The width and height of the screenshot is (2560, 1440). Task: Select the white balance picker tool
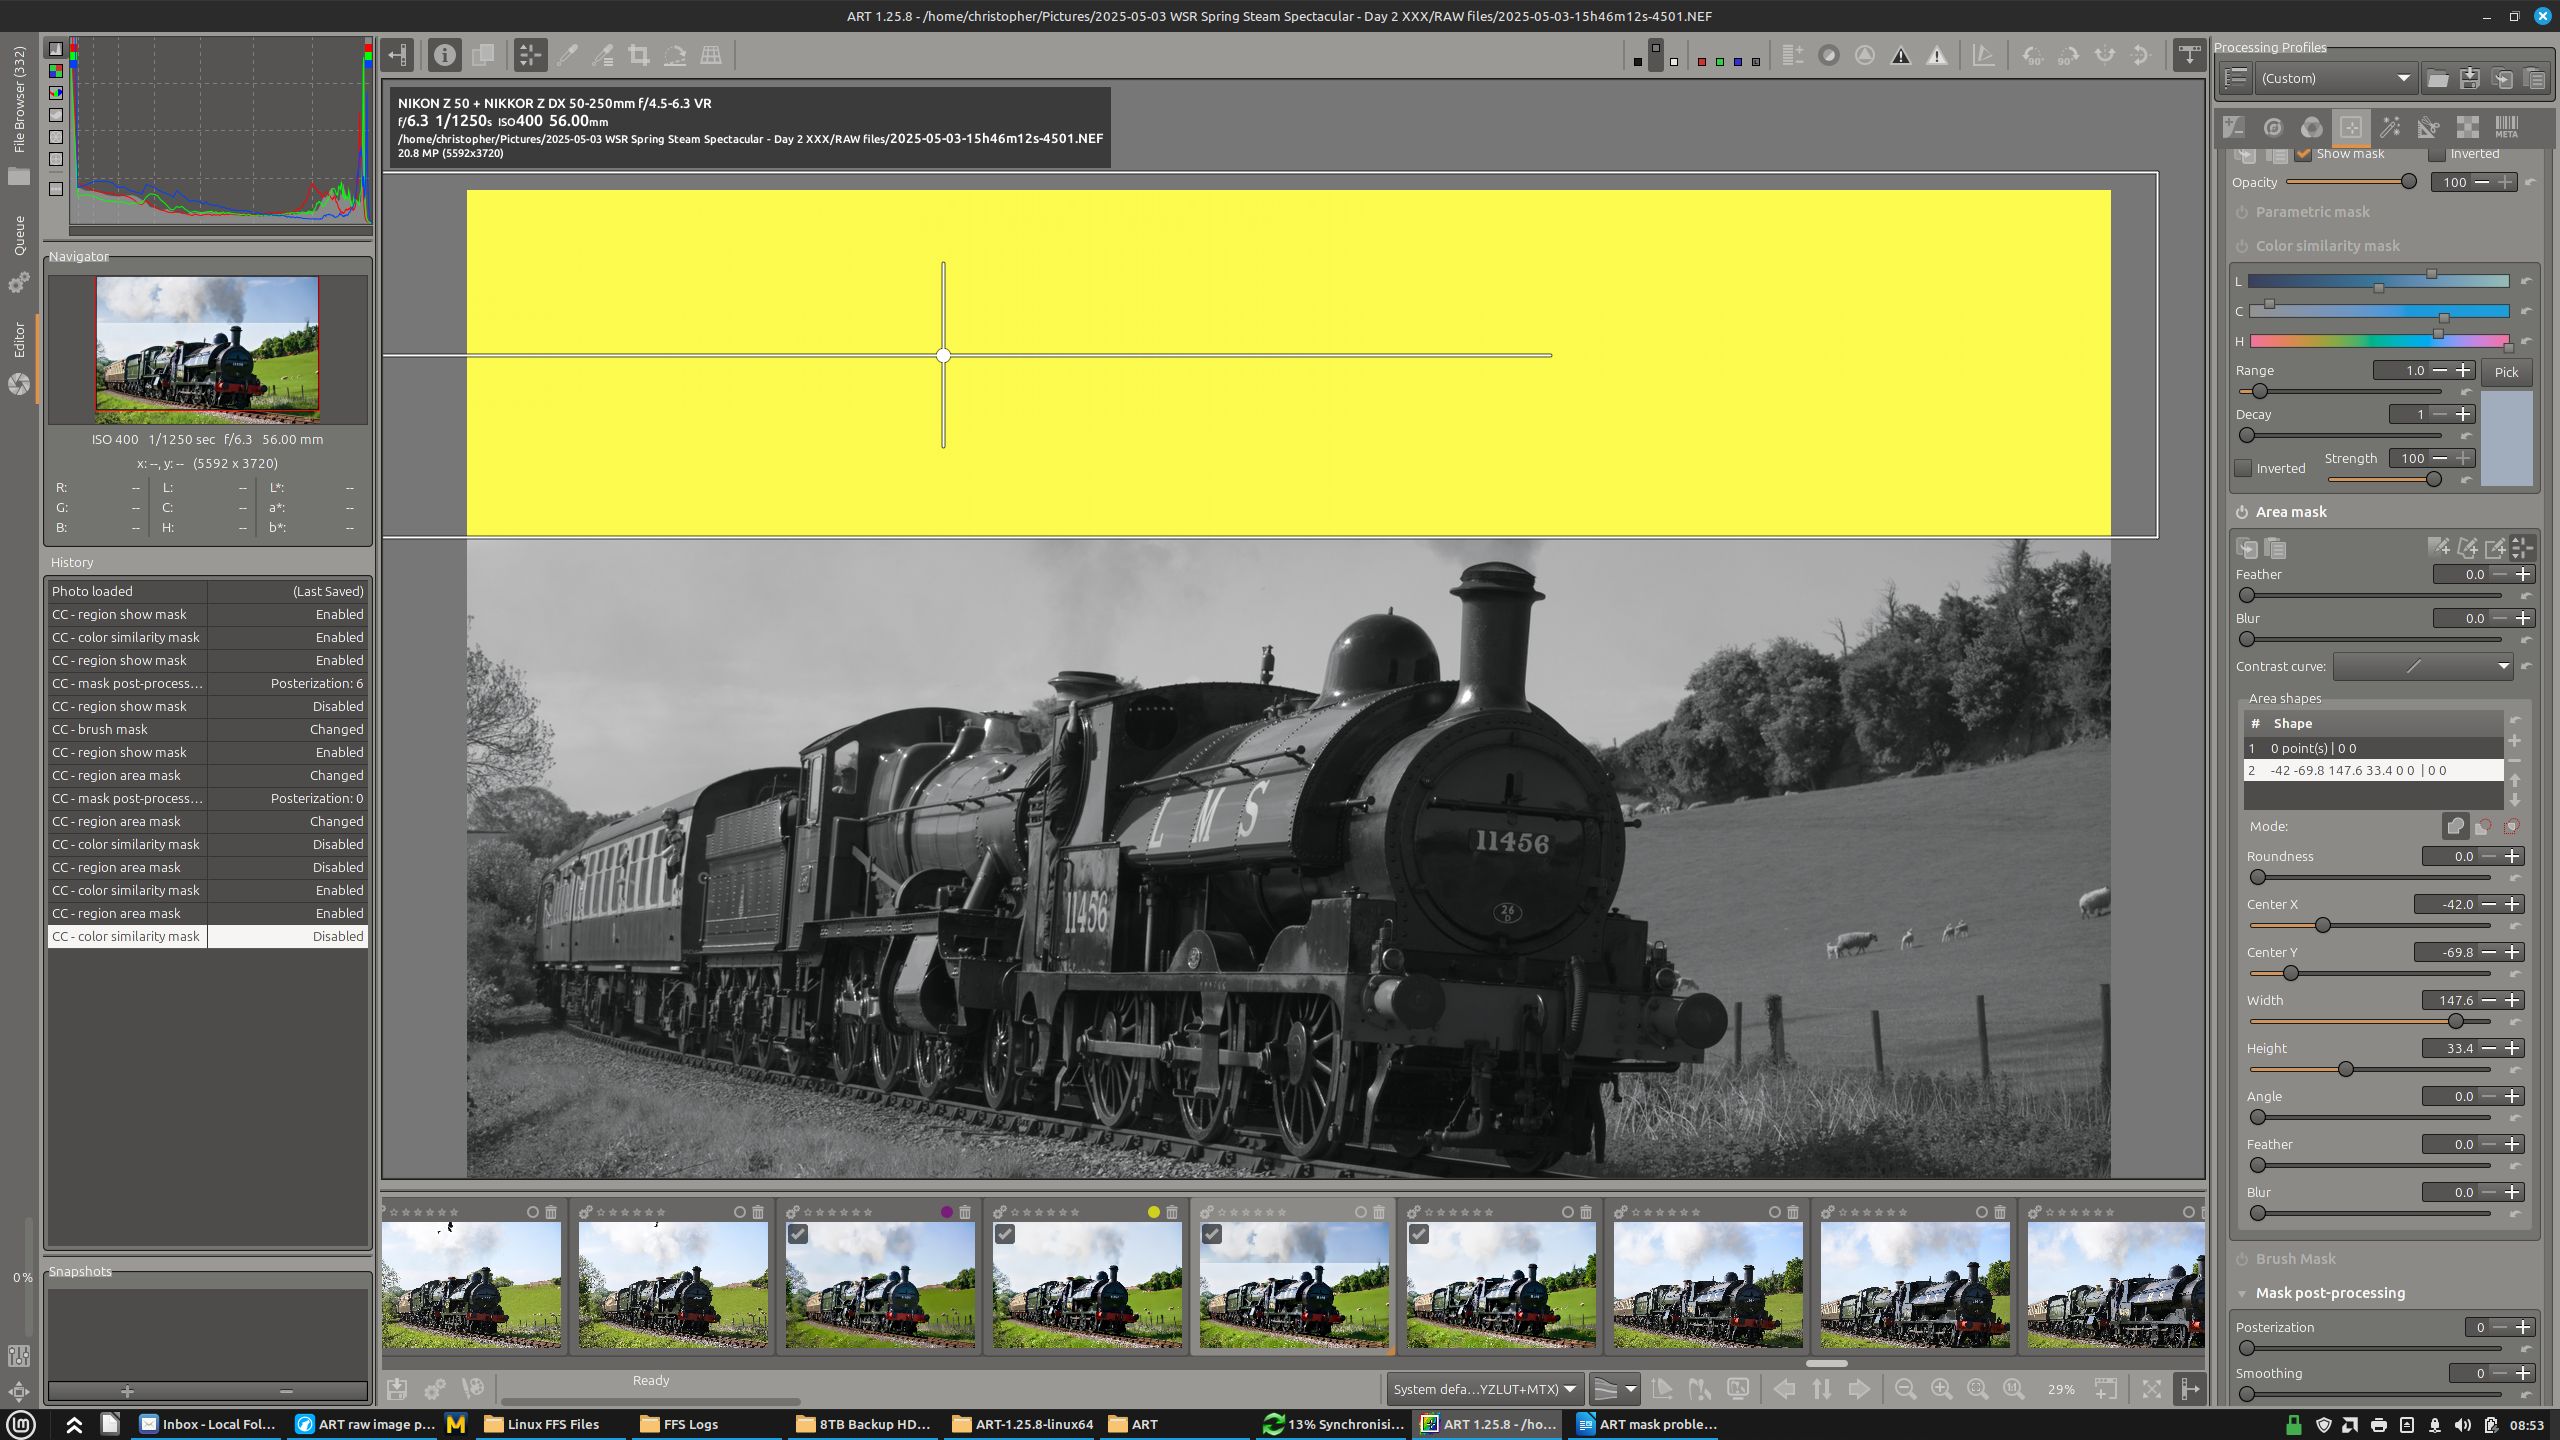pos(567,55)
